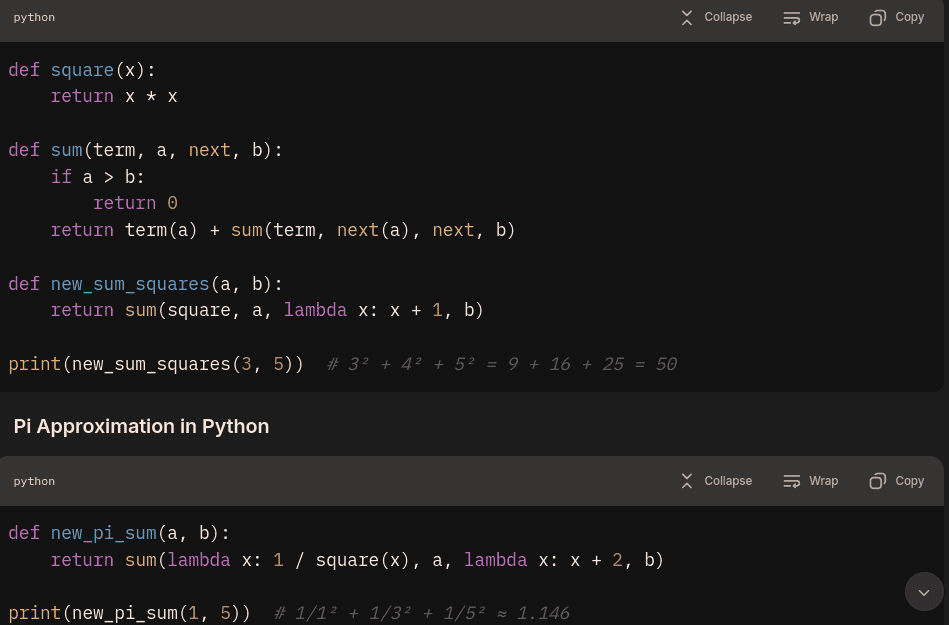Click the 'return sum(square, a, lambda...' line
949x625 pixels.
pyautogui.click(x=267, y=310)
